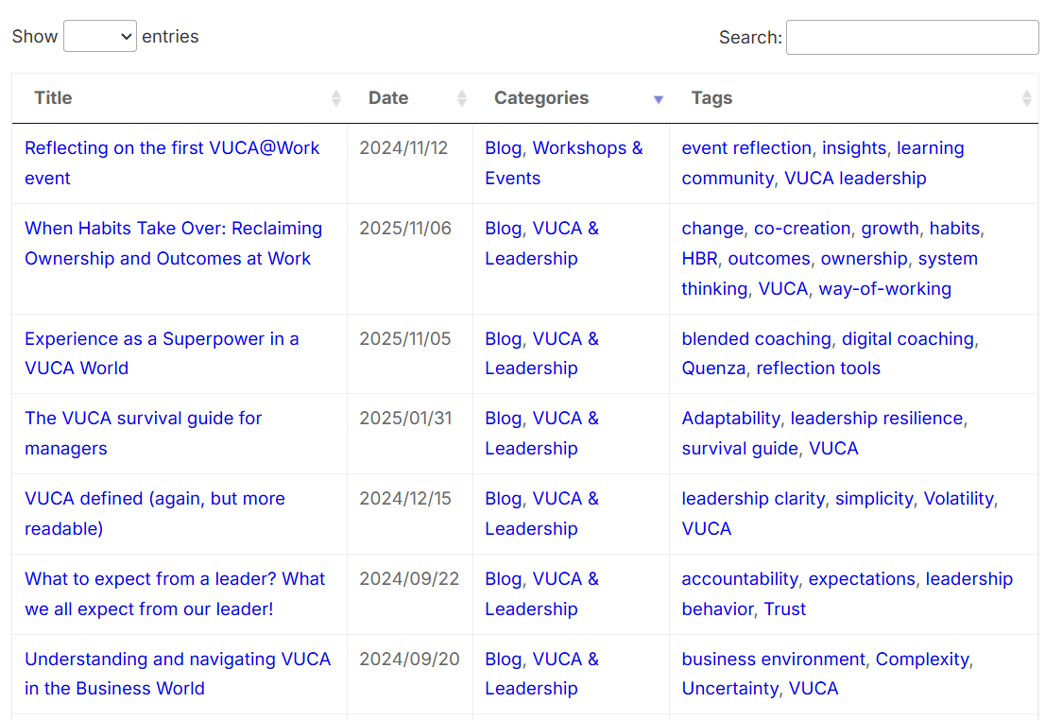Sort the table by the Title header
The width and height of the screenshot is (1045, 720).
pos(53,98)
